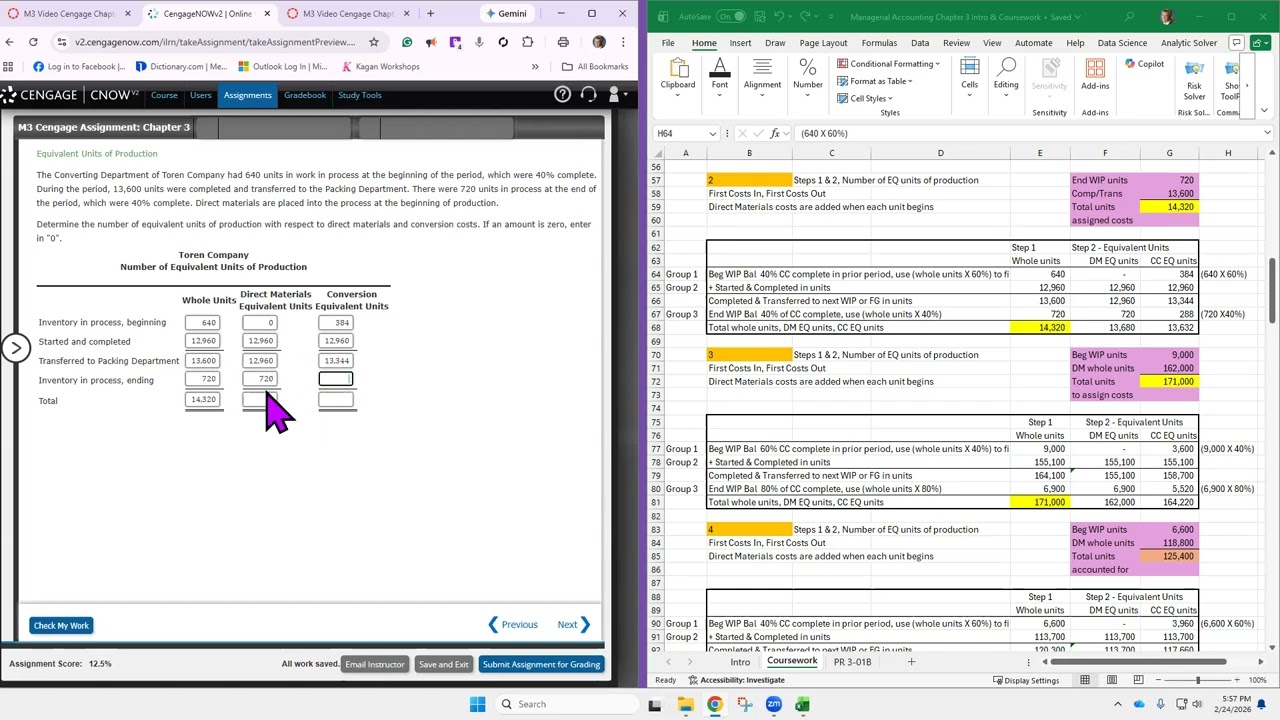Switch Excel to Page Break Preview
This screenshot has height=720, width=1280.
coord(1137,680)
